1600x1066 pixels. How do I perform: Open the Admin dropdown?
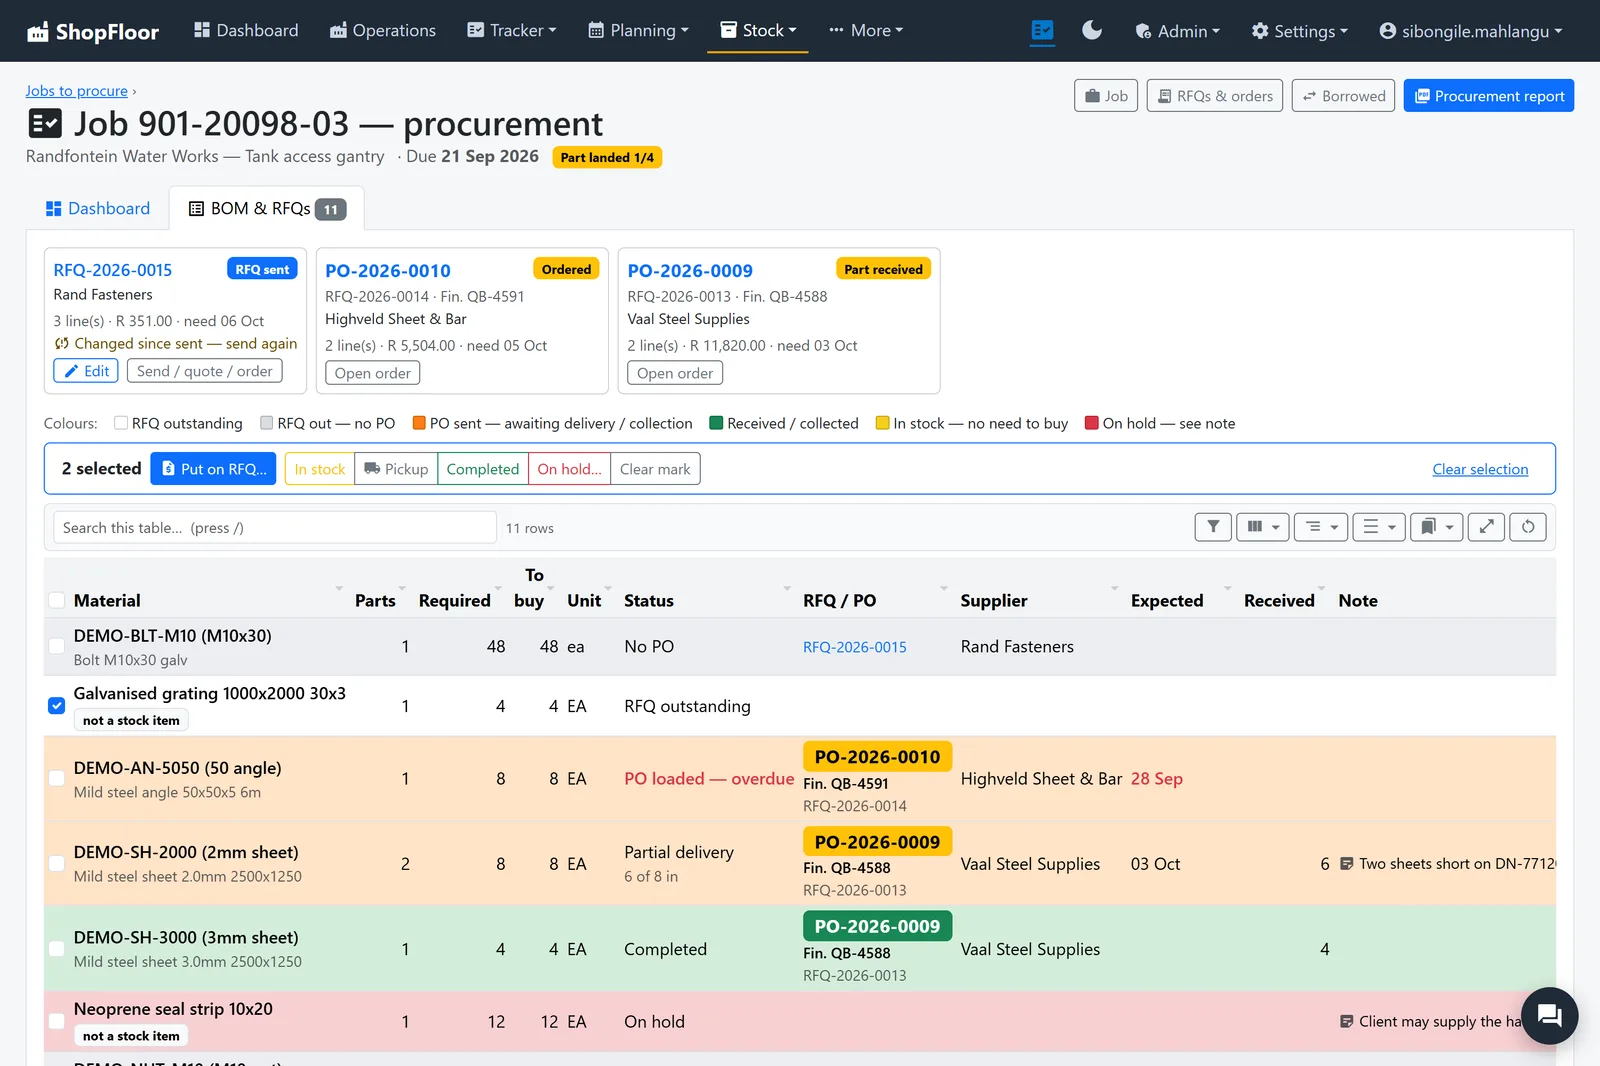(1178, 31)
